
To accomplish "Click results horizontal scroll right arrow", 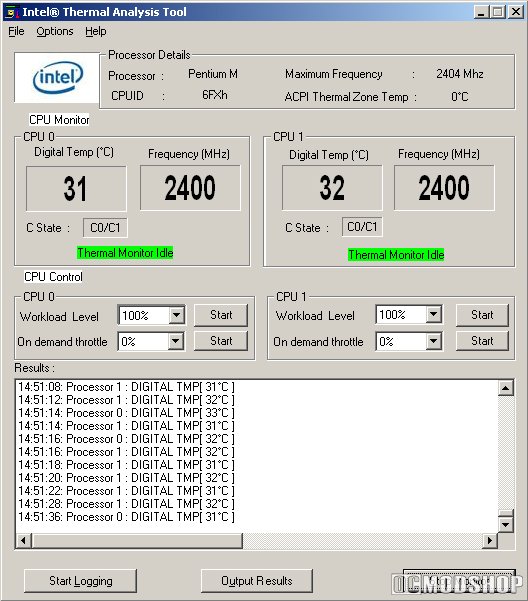I will 489,540.
